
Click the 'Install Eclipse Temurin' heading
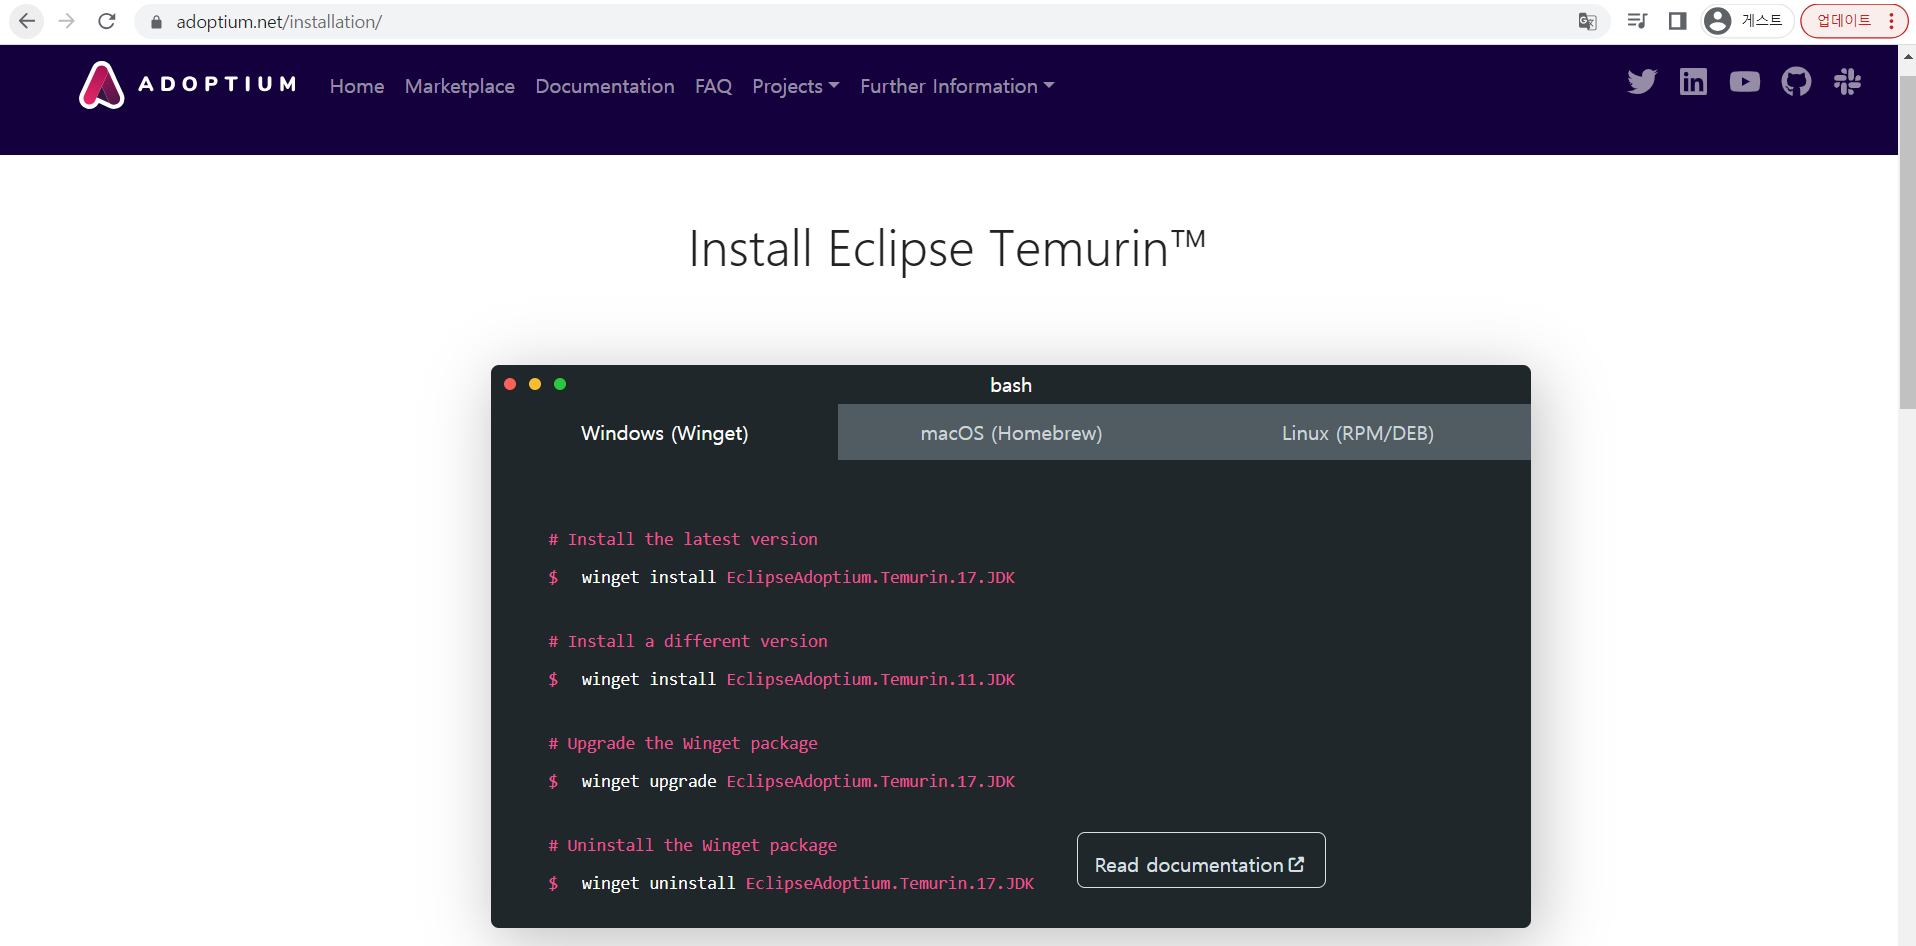click(947, 249)
